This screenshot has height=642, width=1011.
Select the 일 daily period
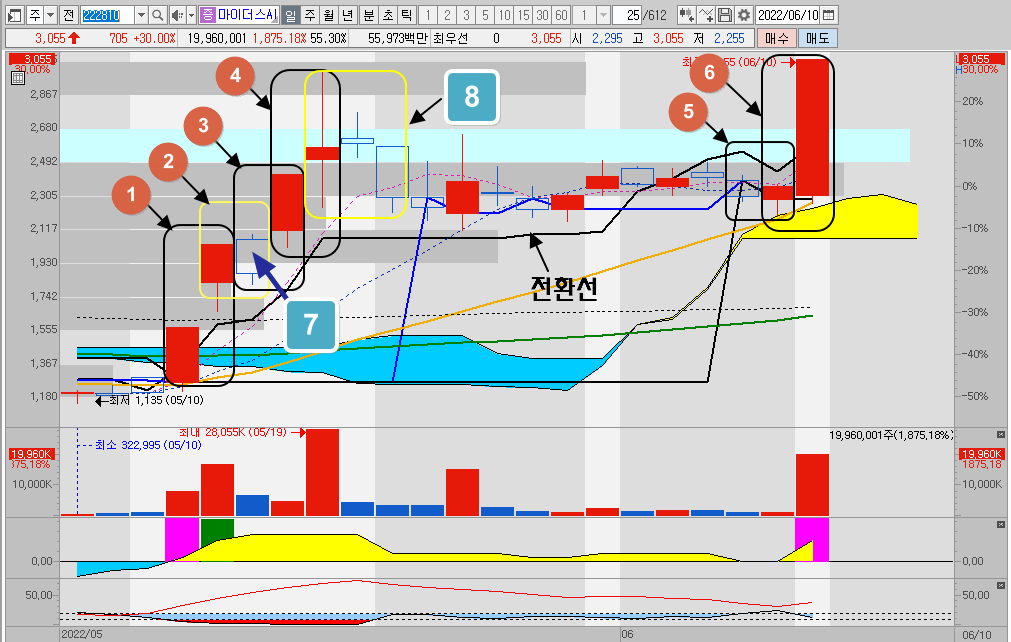[x=291, y=15]
